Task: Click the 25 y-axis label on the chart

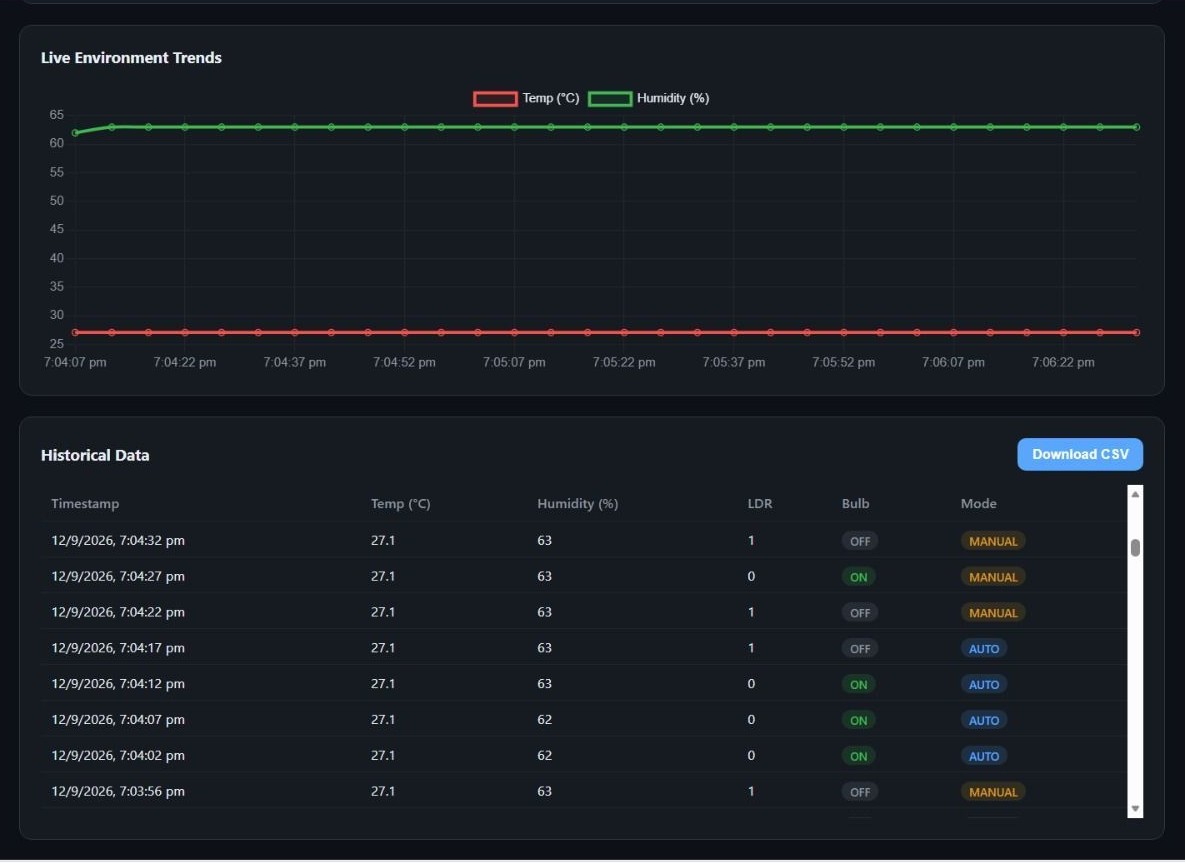Action: pyautogui.click(x=57, y=345)
